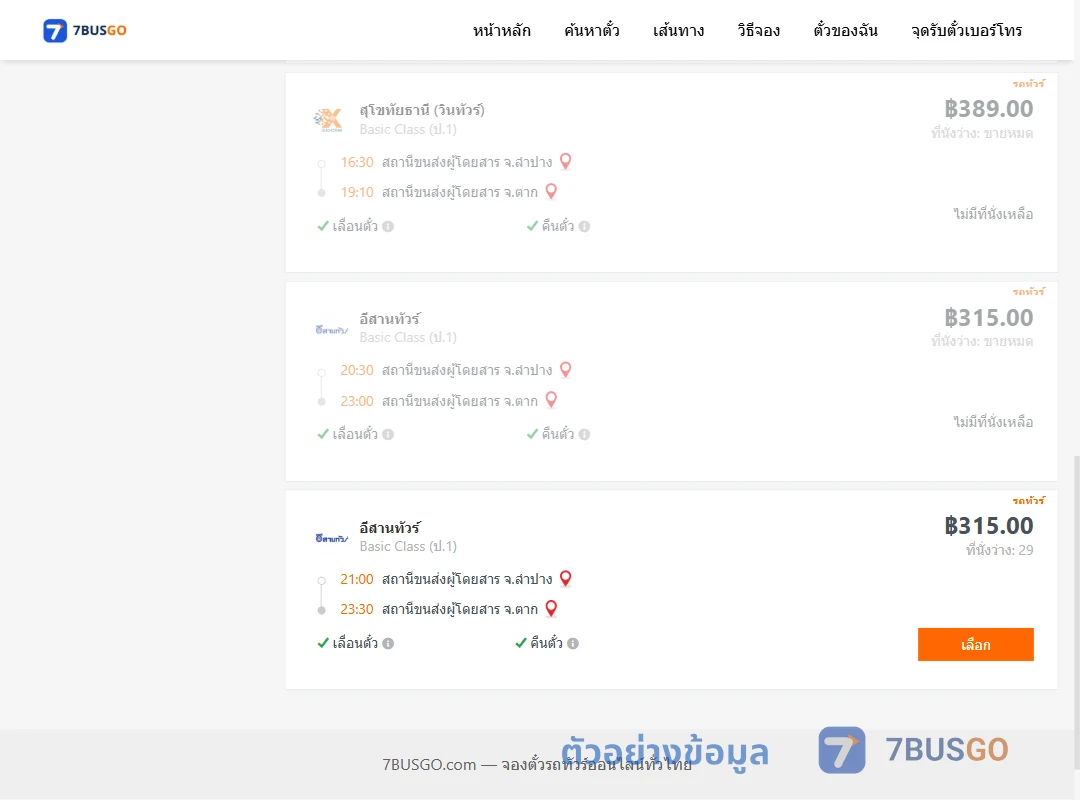Click map pin for 19:10 Tak arrival

(x=551, y=192)
